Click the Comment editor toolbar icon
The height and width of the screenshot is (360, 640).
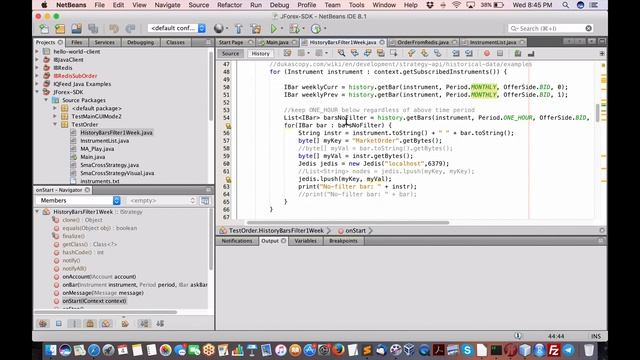[x=518, y=53]
